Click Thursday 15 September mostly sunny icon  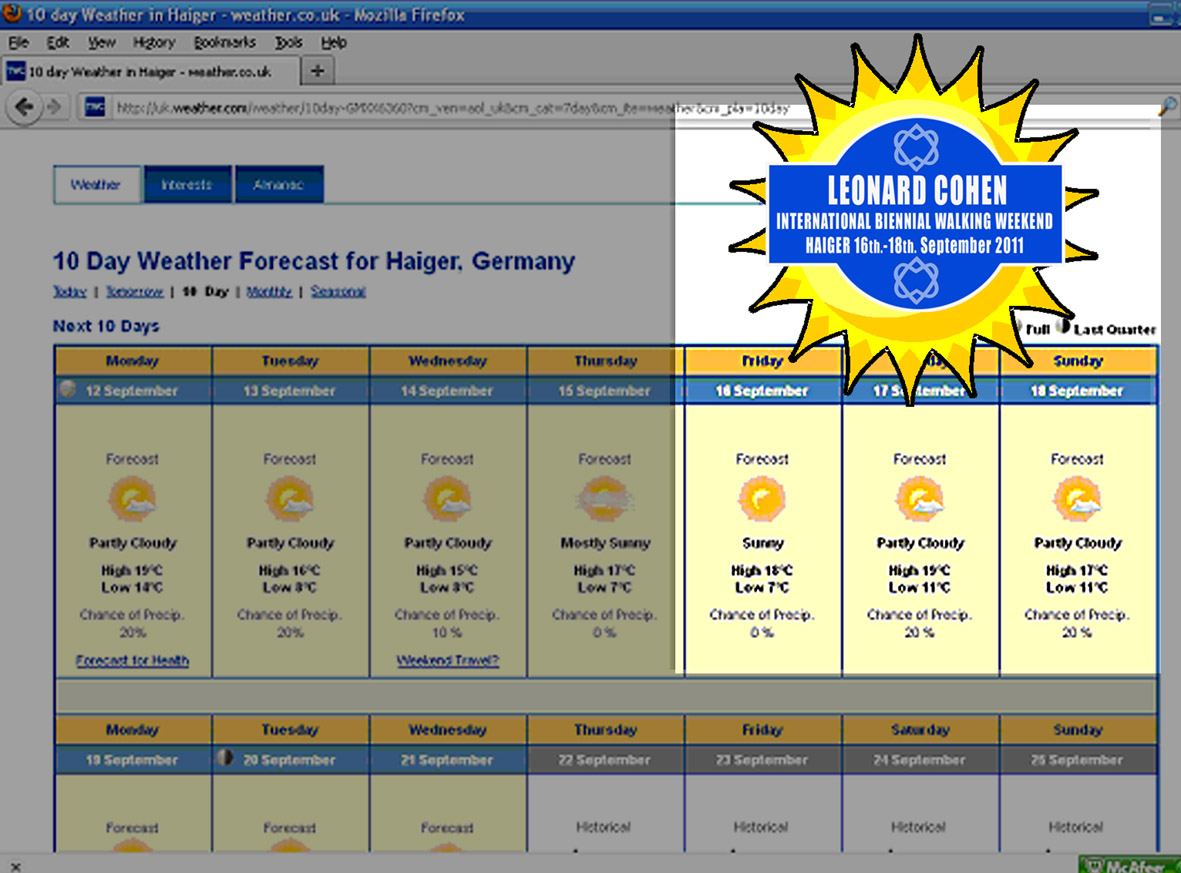click(604, 499)
